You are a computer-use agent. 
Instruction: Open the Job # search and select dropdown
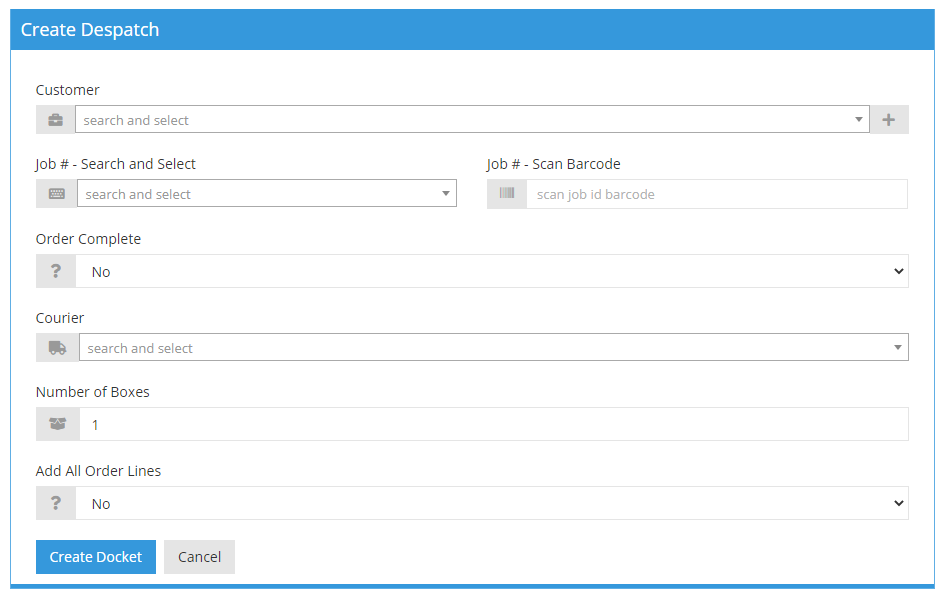[x=447, y=193]
